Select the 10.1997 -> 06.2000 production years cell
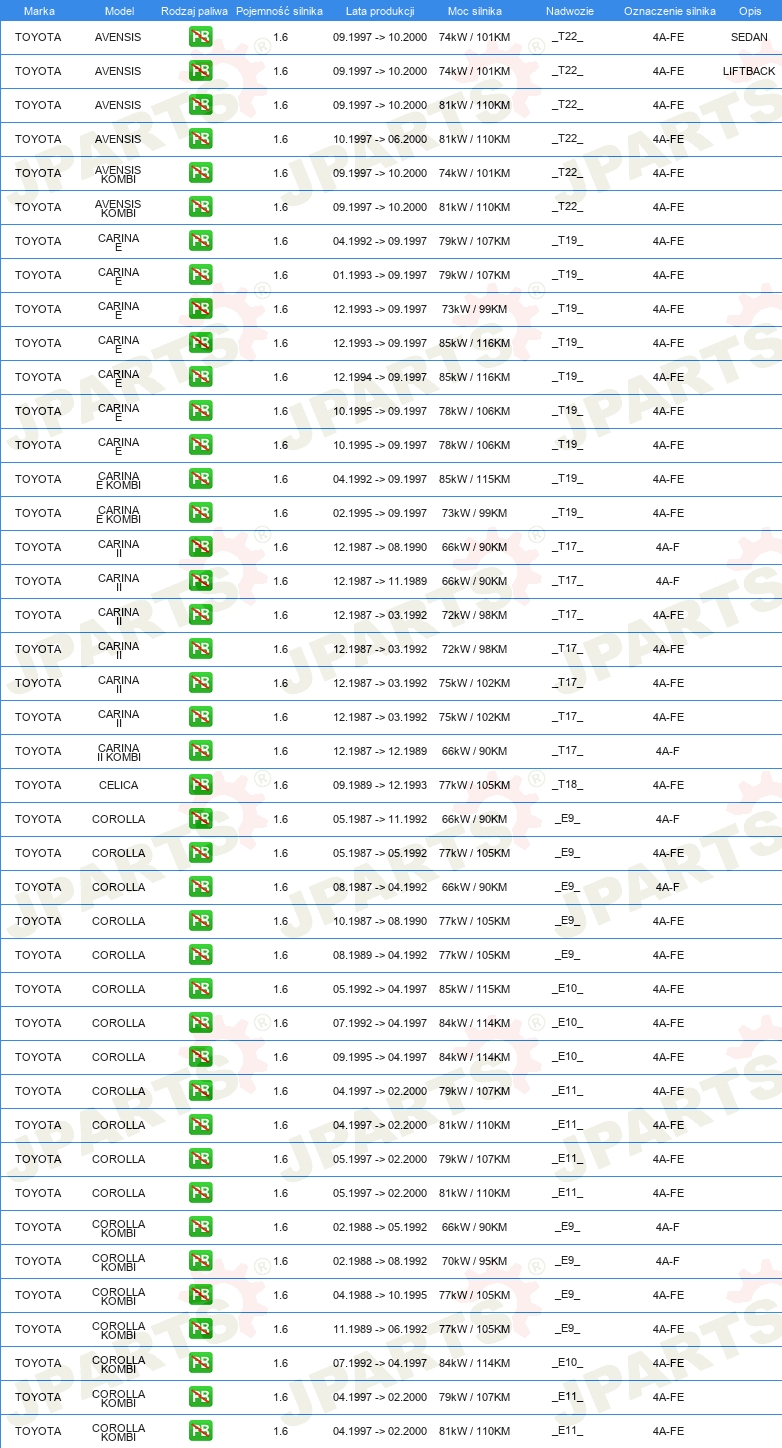Image resolution: width=782 pixels, height=1448 pixels. pos(380,139)
